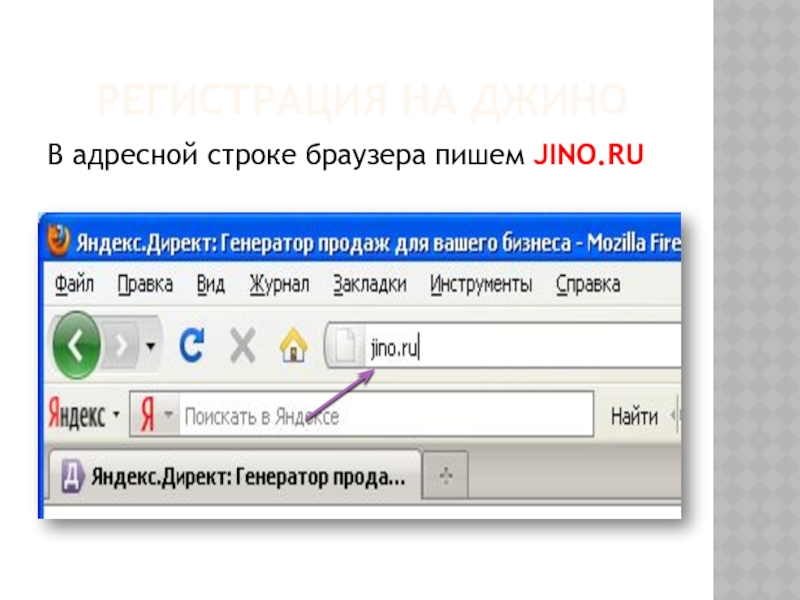Click the green Back navigation button
Viewport: 800px width, 600px height.
(x=77, y=345)
